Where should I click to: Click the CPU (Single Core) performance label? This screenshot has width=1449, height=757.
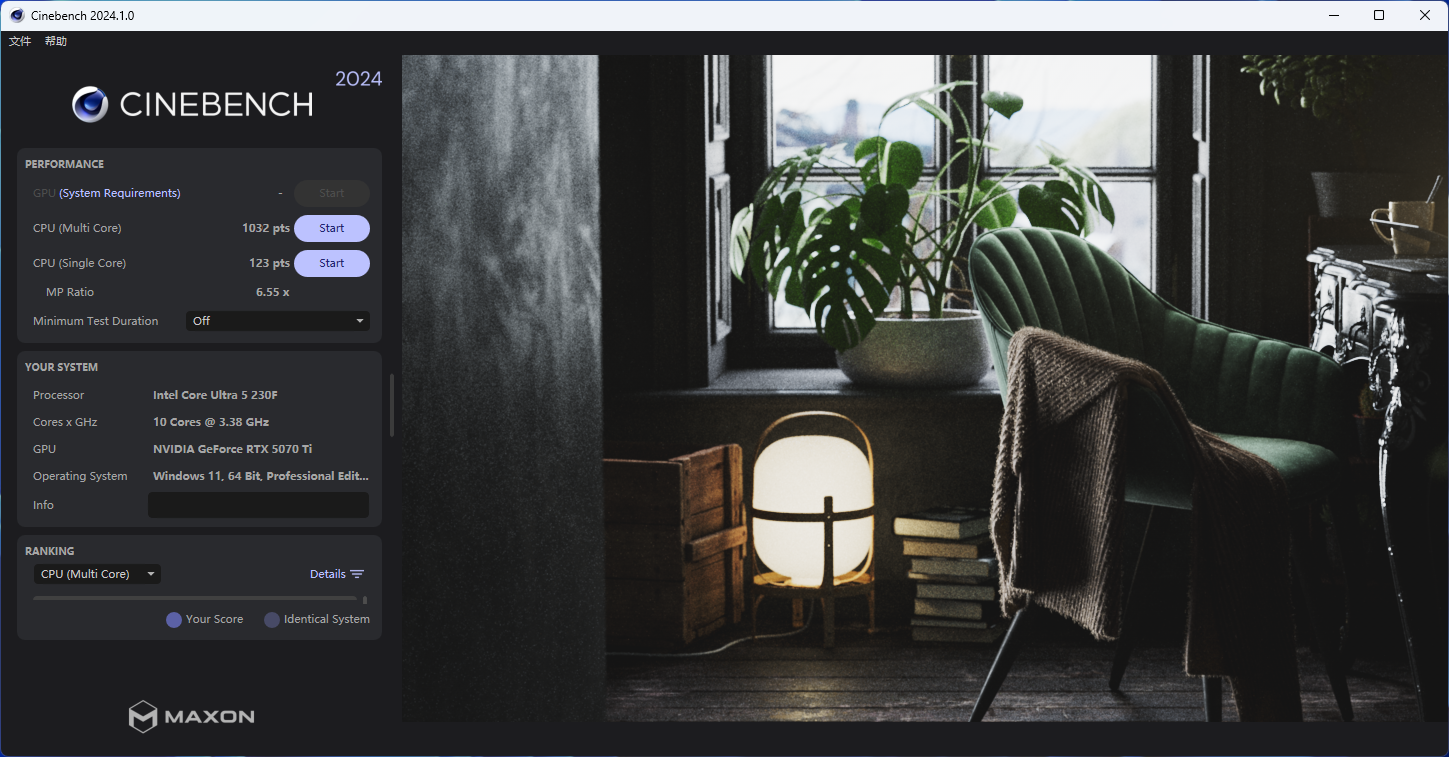tap(80, 263)
